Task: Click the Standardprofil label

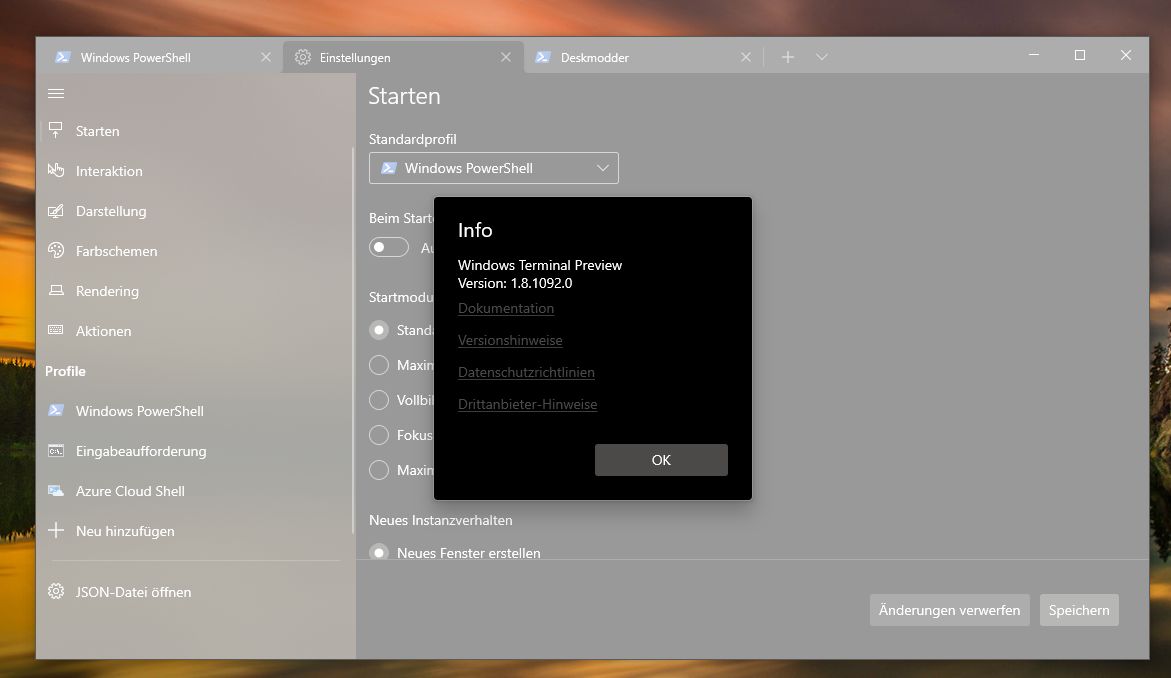Action: pyautogui.click(x=412, y=139)
